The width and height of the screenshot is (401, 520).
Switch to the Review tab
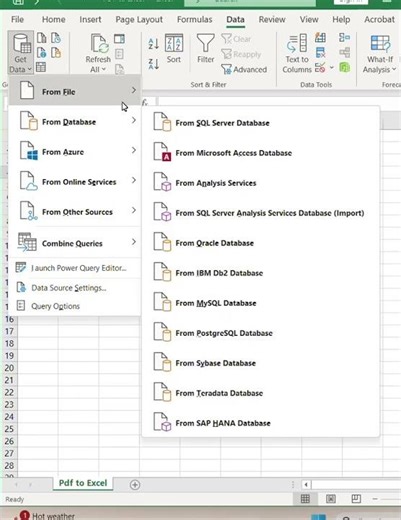pos(272,20)
